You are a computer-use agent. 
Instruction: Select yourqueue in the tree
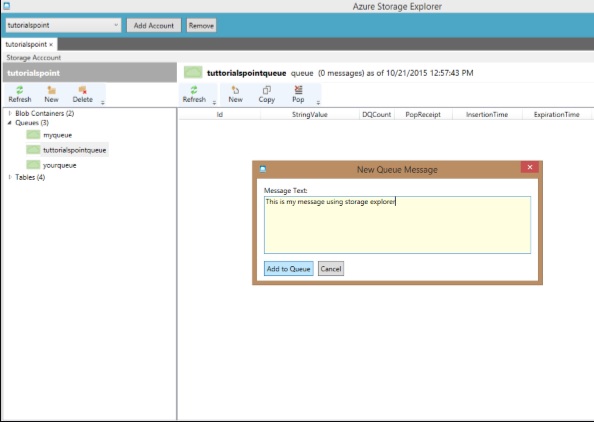pos(59,165)
